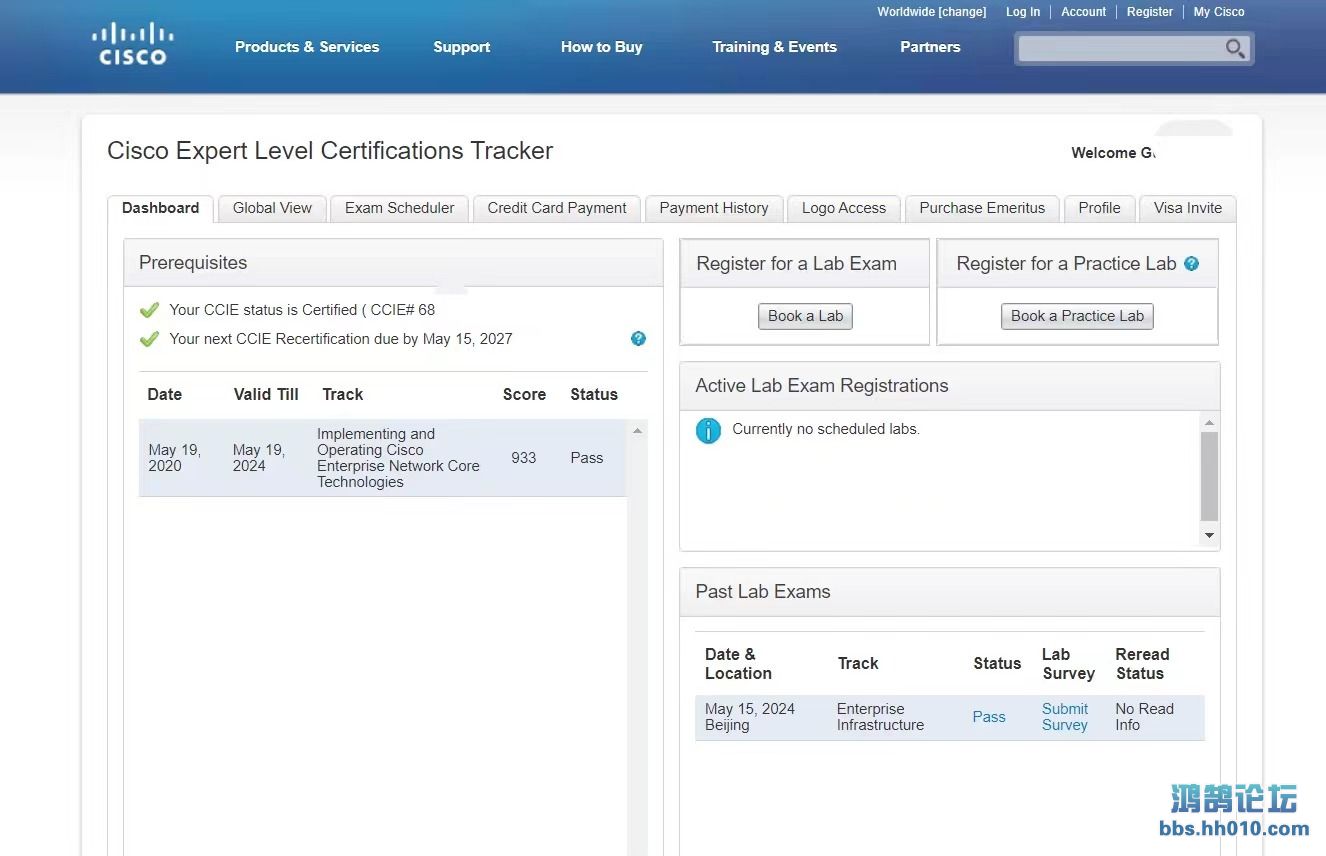Open the Credit Card Payment tab
This screenshot has width=1326, height=856.
[557, 208]
